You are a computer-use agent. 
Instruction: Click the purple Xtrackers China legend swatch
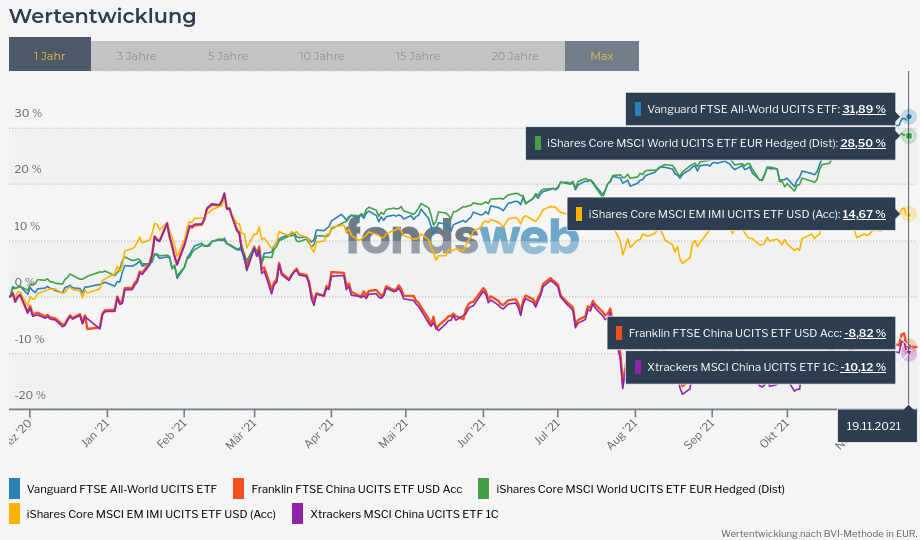pos(297,514)
